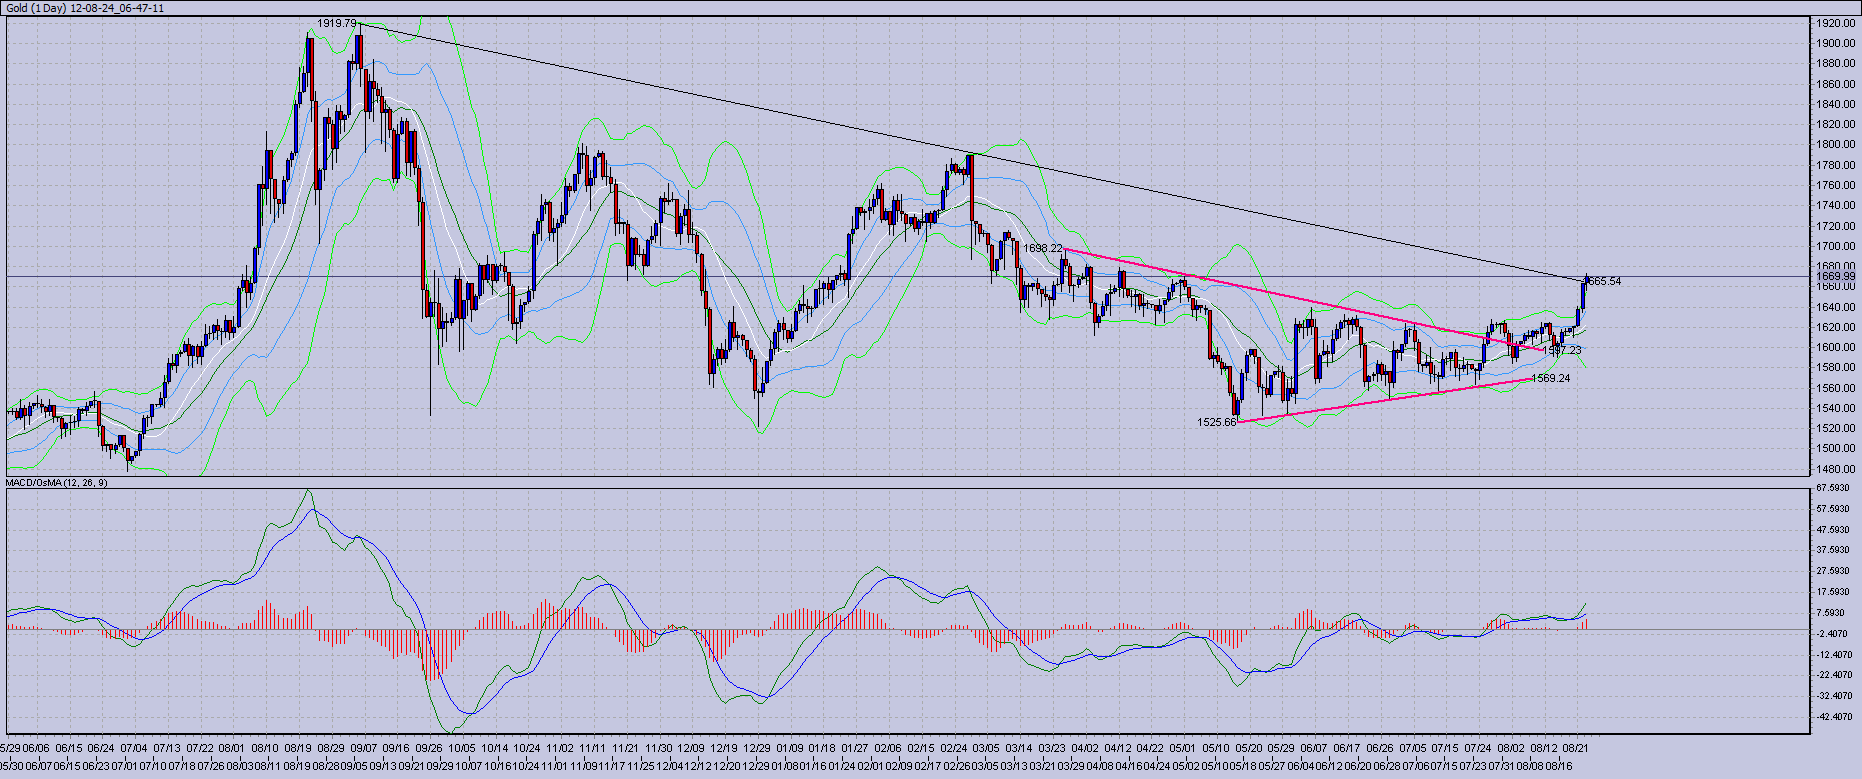Click the 1480.00 price axis tick
1862x779 pixels.
1836,469
